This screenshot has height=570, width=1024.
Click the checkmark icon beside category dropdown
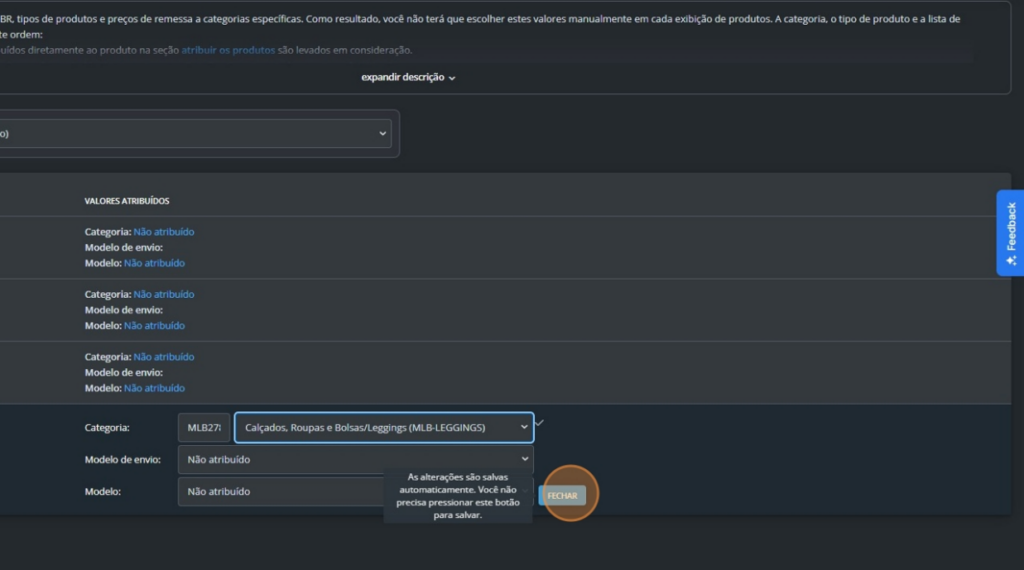pyautogui.click(x=539, y=423)
